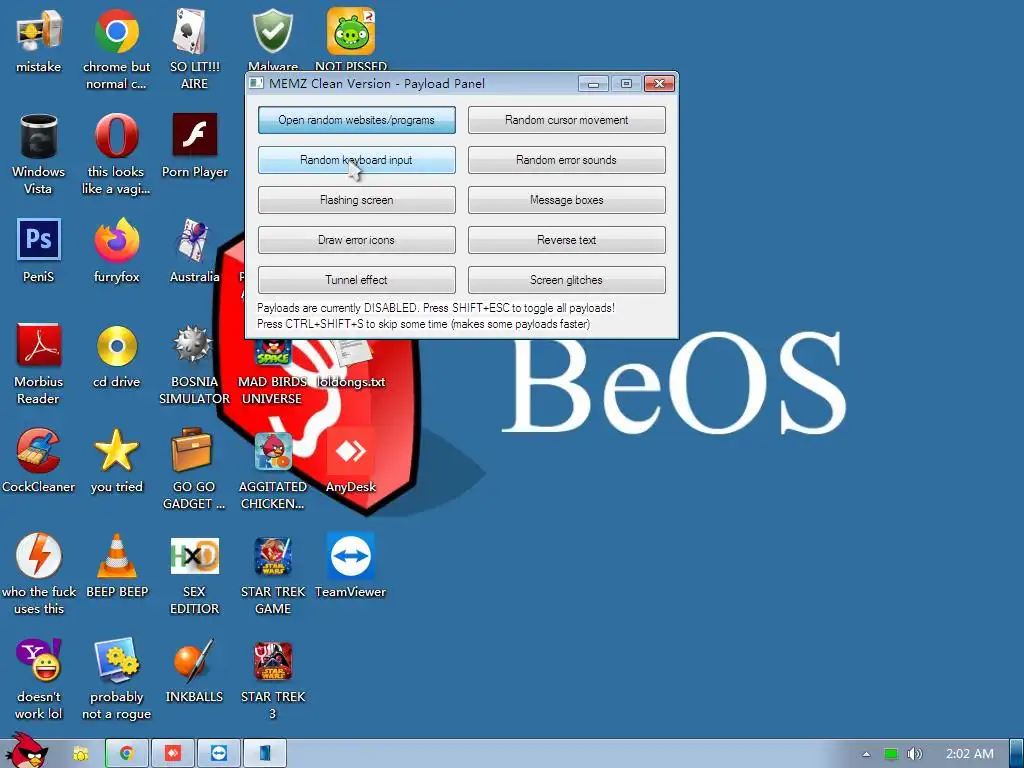Toggle the Random error sounds payload

click(567, 160)
